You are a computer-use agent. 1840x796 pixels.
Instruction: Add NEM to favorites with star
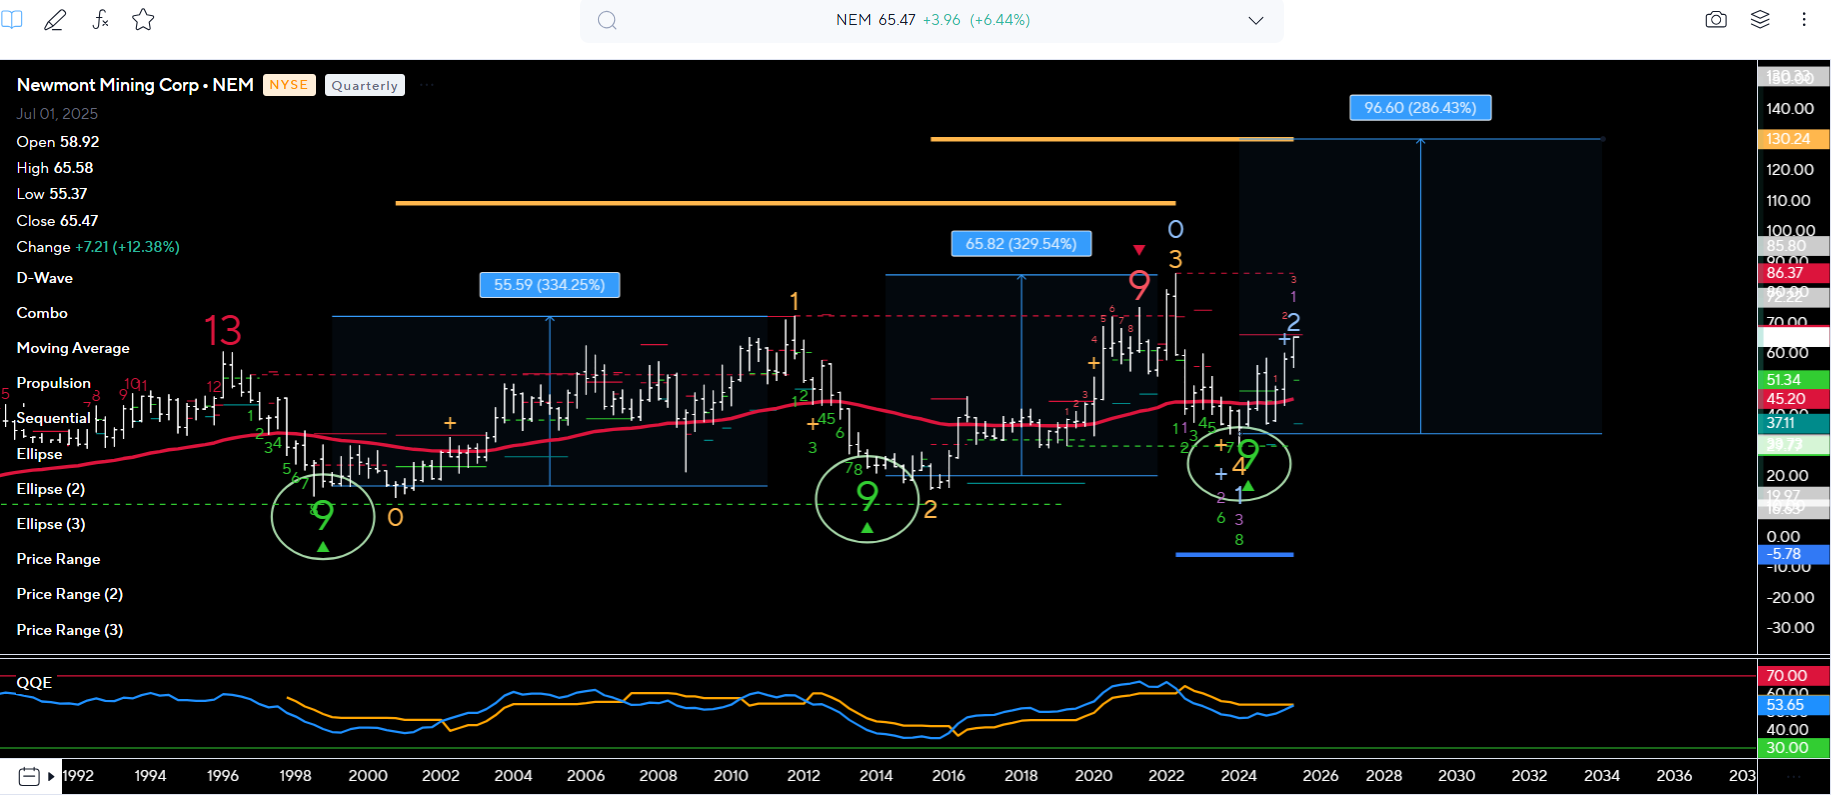pos(143,20)
